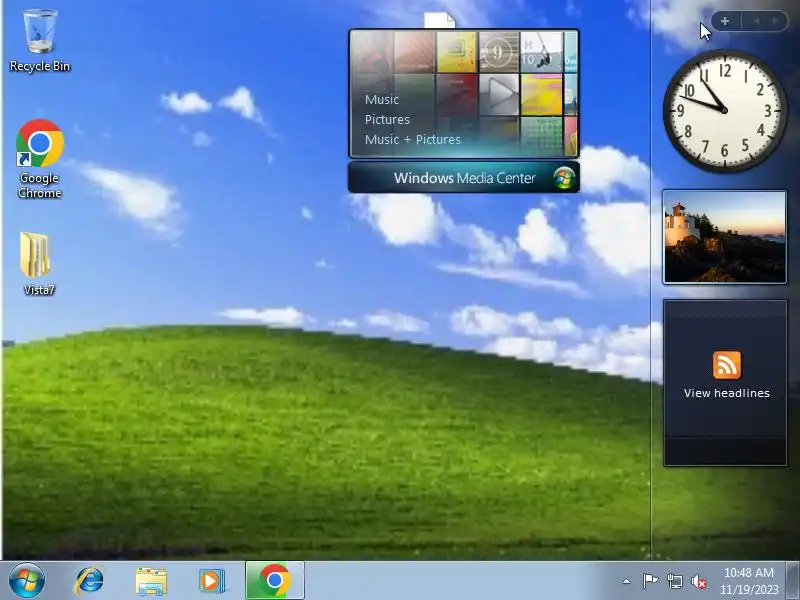Viewport: 800px width, 600px height.
Task: Show hidden system tray icons
Action: coord(627,581)
